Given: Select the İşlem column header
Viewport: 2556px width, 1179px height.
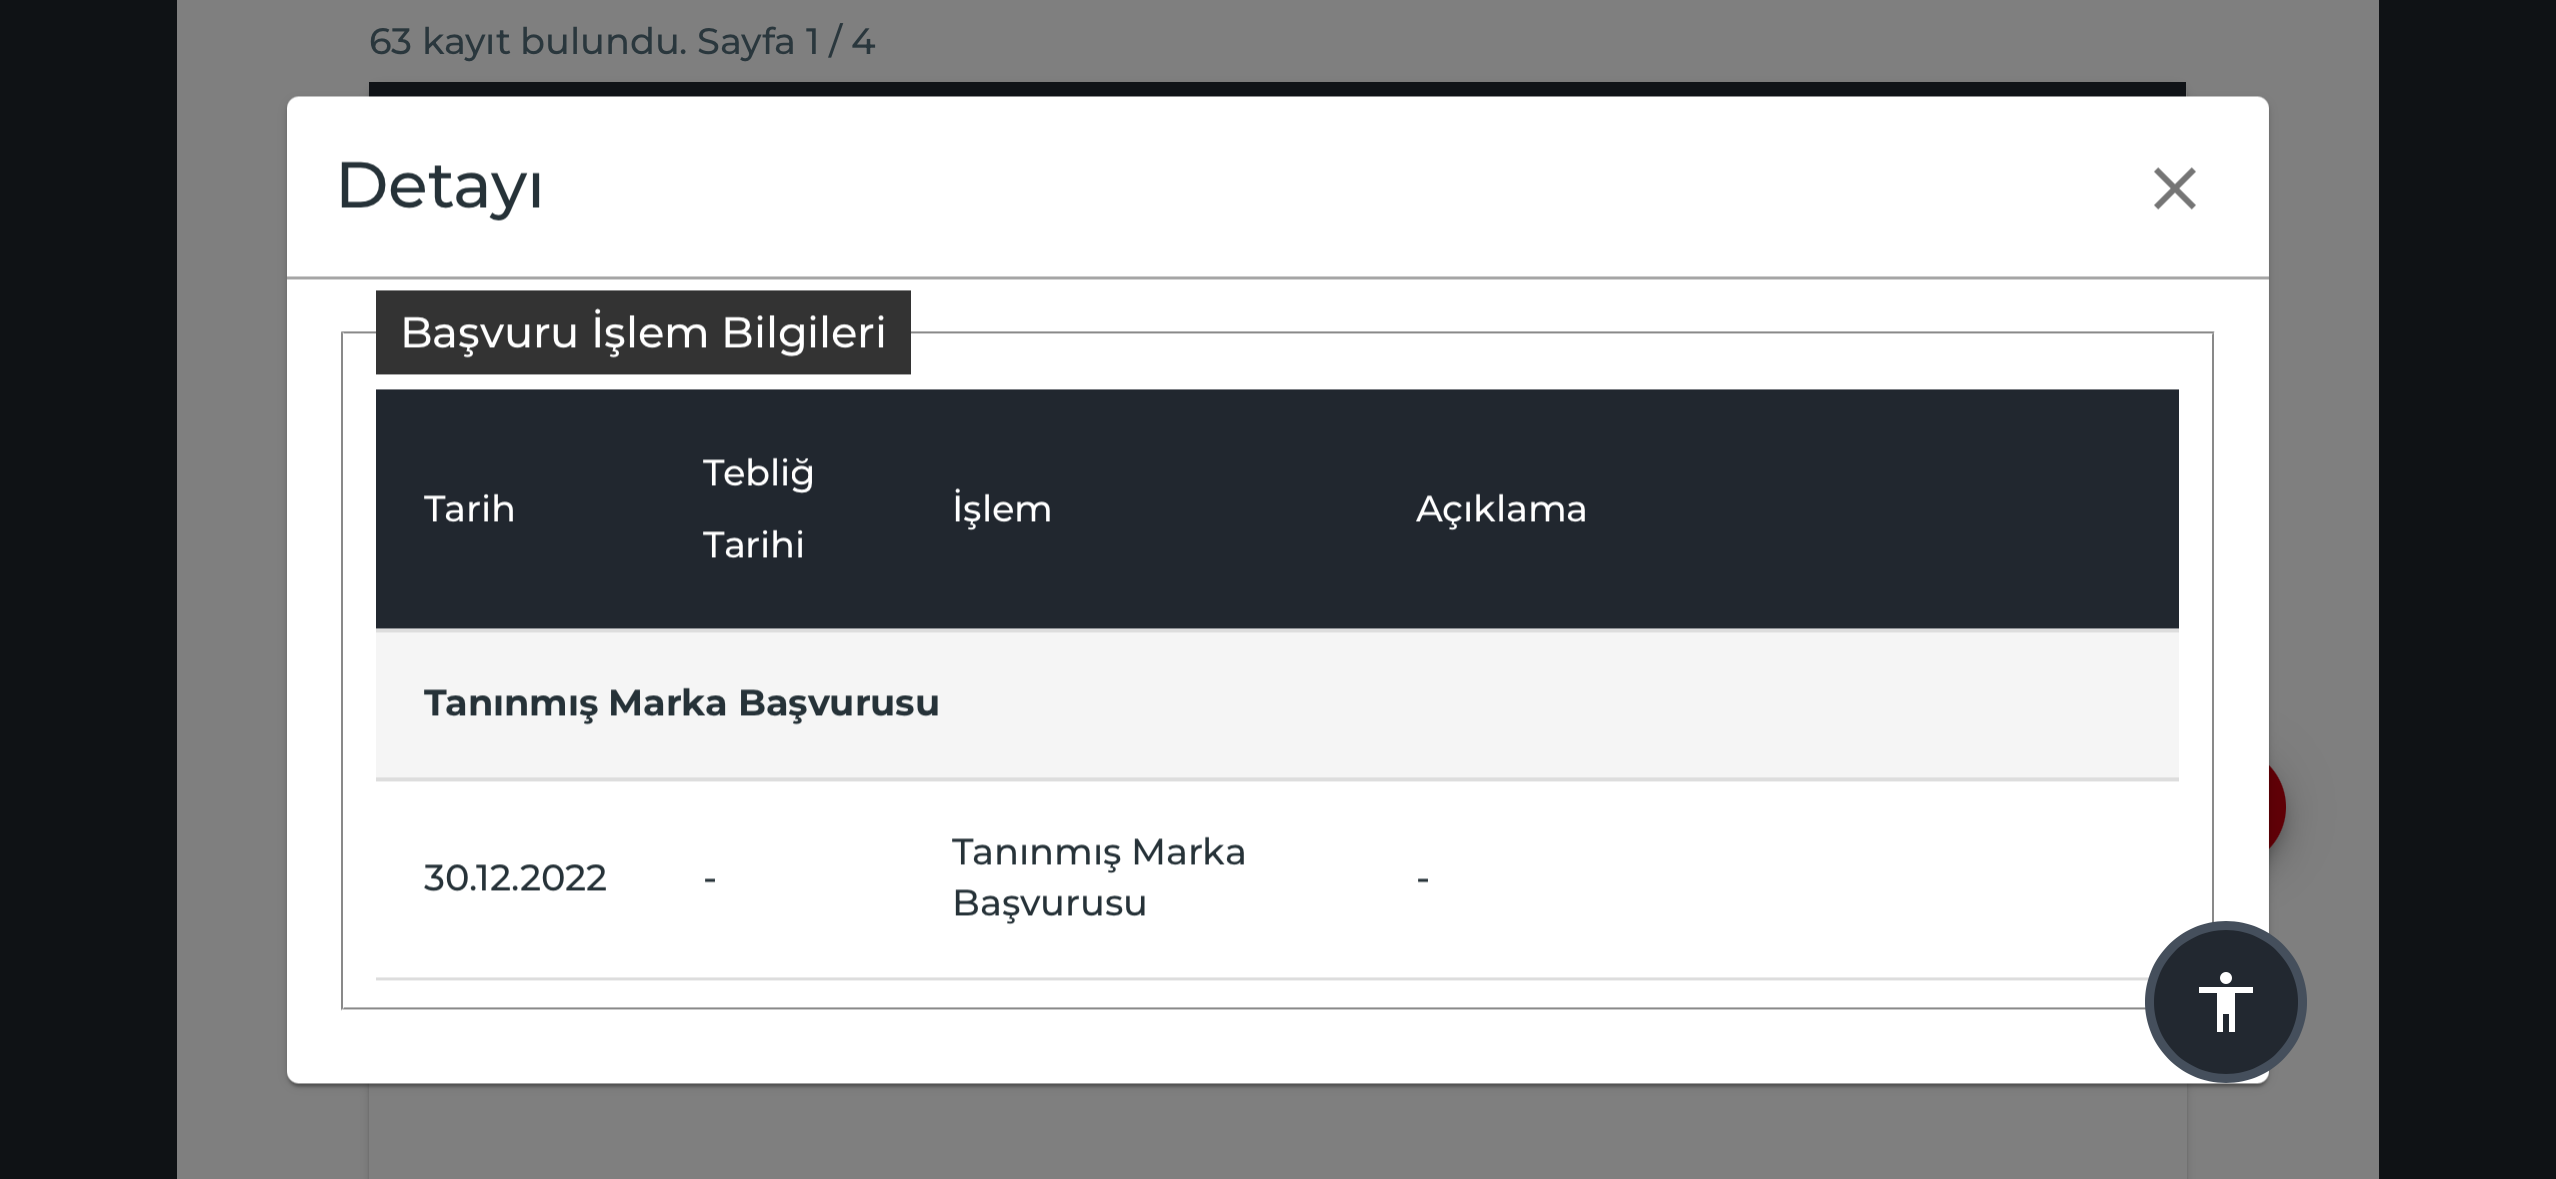Looking at the screenshot, I should 1001,509.
